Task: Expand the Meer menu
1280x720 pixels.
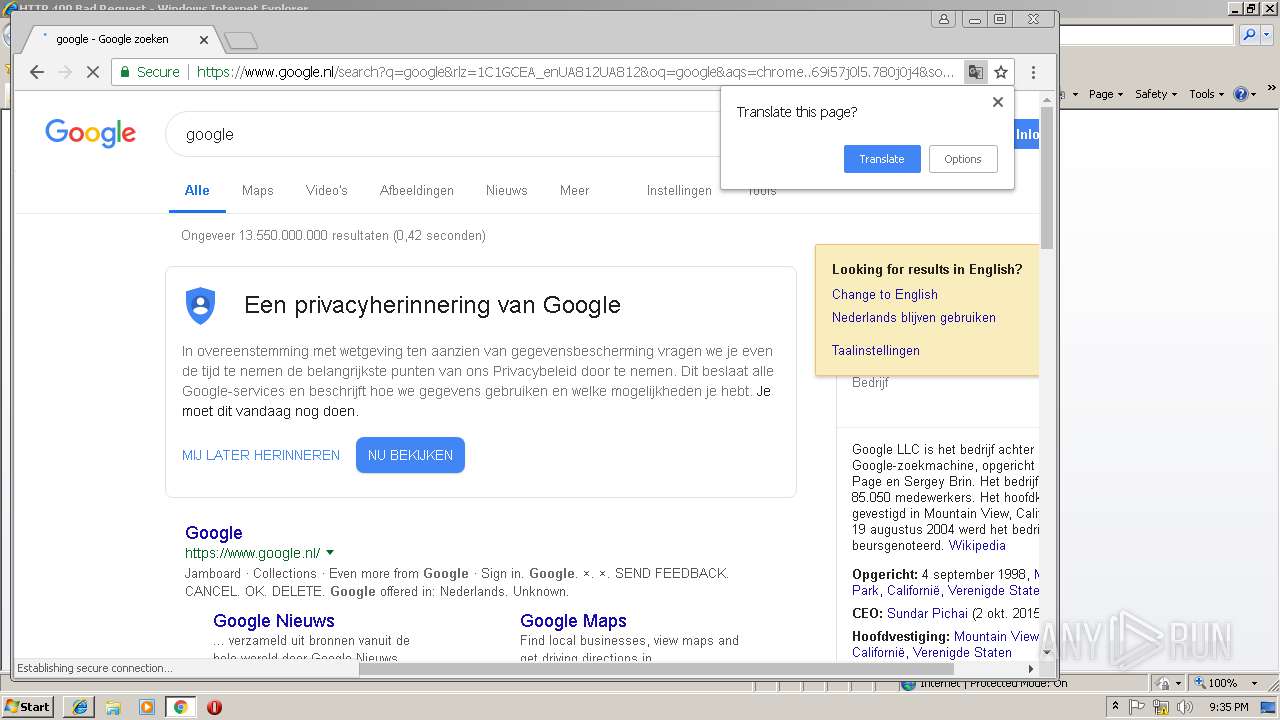Action: [574, 190]
